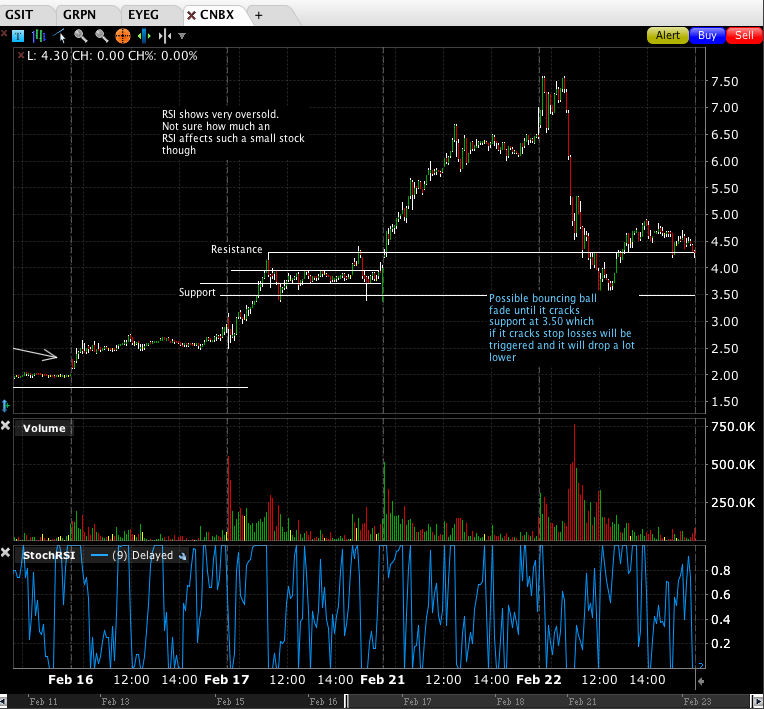Open the toolbar overflow dropdown arrow
The height and width of the screenshot is (709, 764).
[x=182, y=36]
